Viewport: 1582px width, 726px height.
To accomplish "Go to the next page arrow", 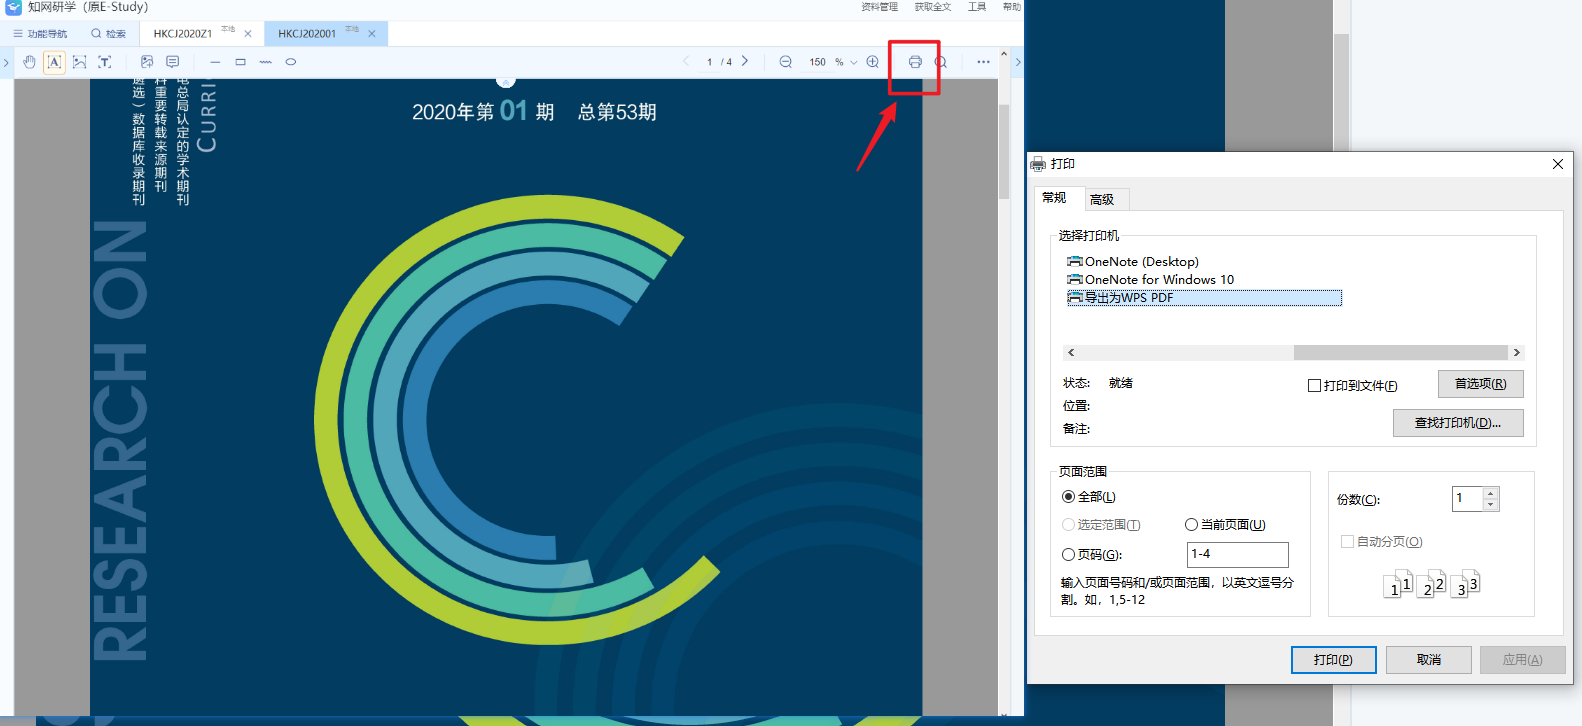I will point(745,61).
